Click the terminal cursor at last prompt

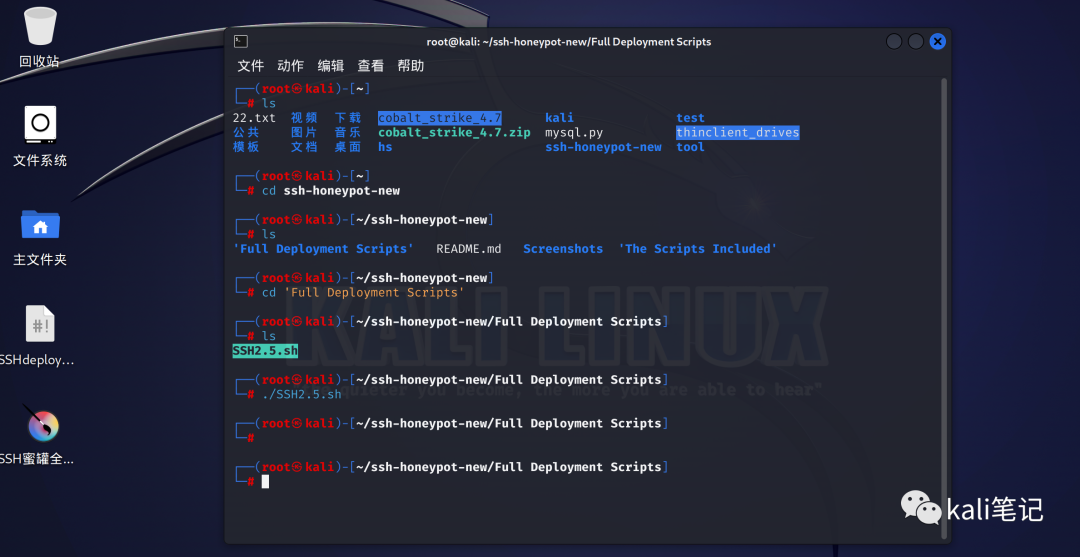click(x=265, y=481)
